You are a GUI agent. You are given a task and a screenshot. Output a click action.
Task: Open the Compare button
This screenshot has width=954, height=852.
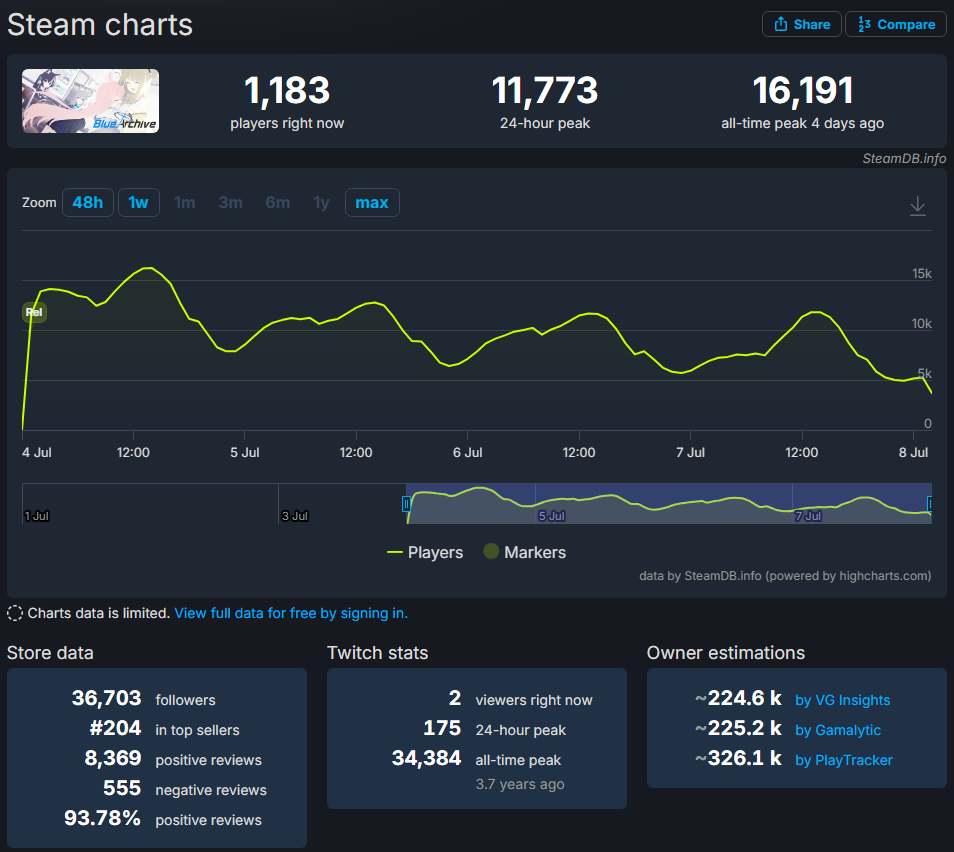pyautogui.click(x=896, y=24)
